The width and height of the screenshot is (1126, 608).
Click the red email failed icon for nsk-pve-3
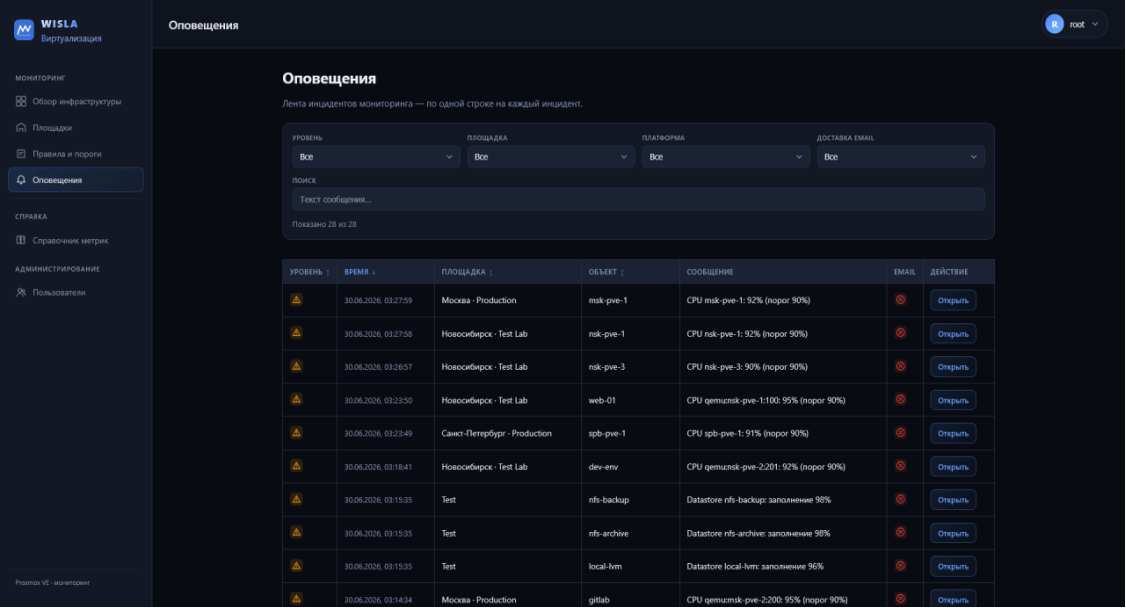[901, 366]
